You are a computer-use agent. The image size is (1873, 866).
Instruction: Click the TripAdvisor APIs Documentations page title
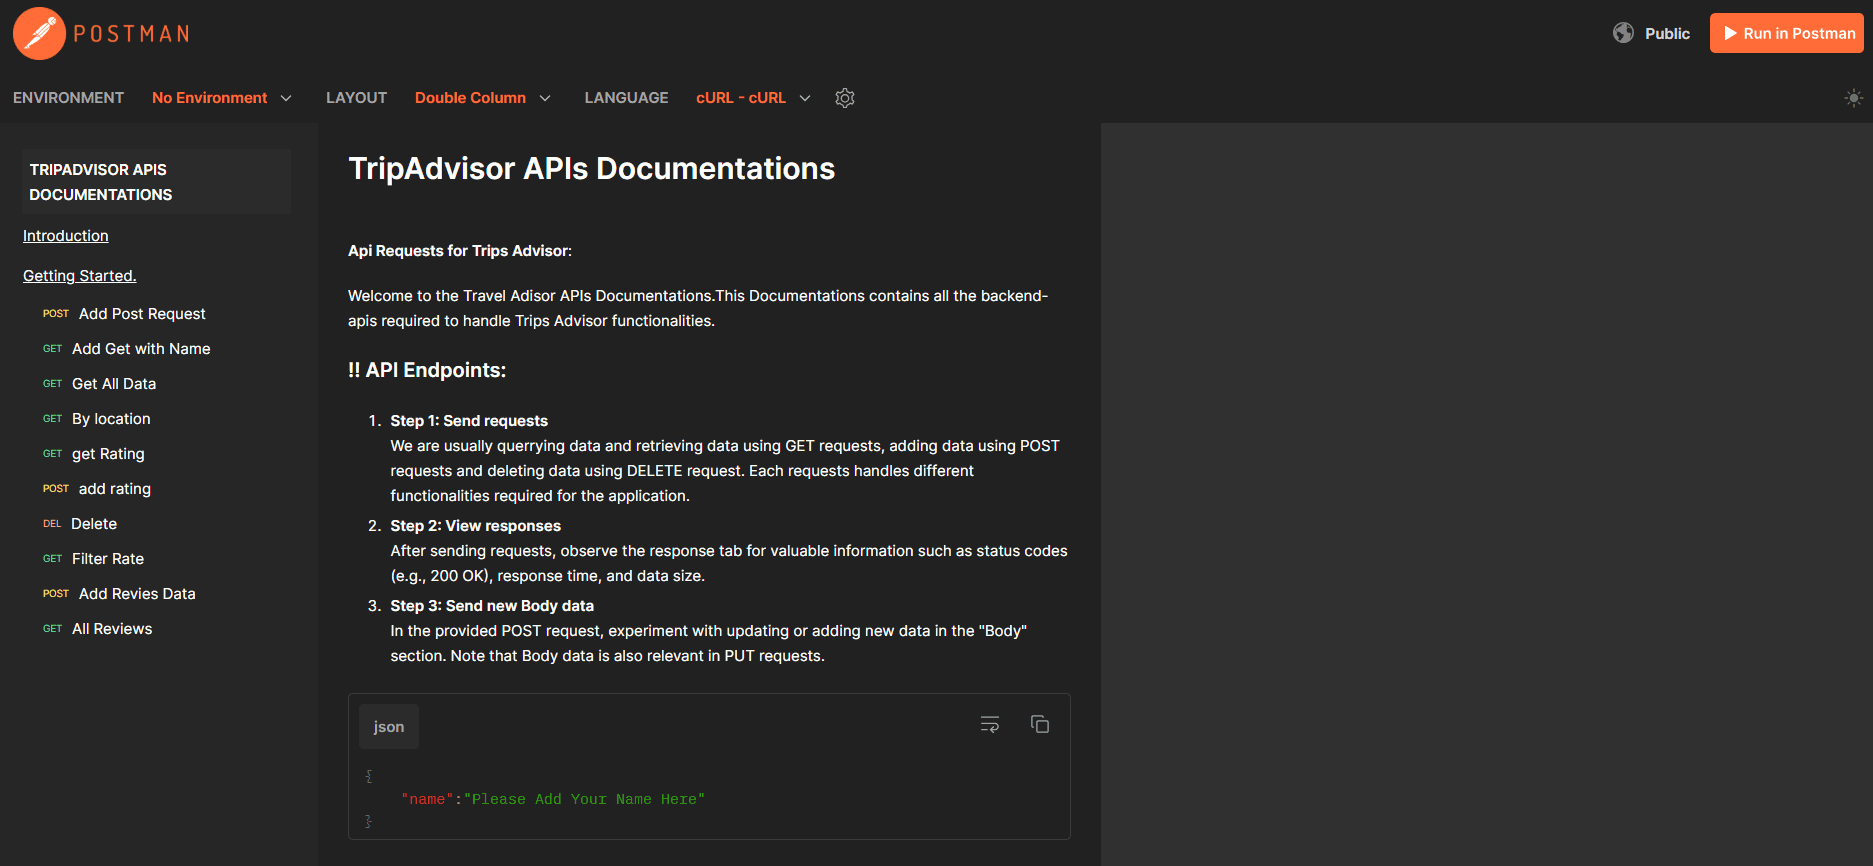591,169
